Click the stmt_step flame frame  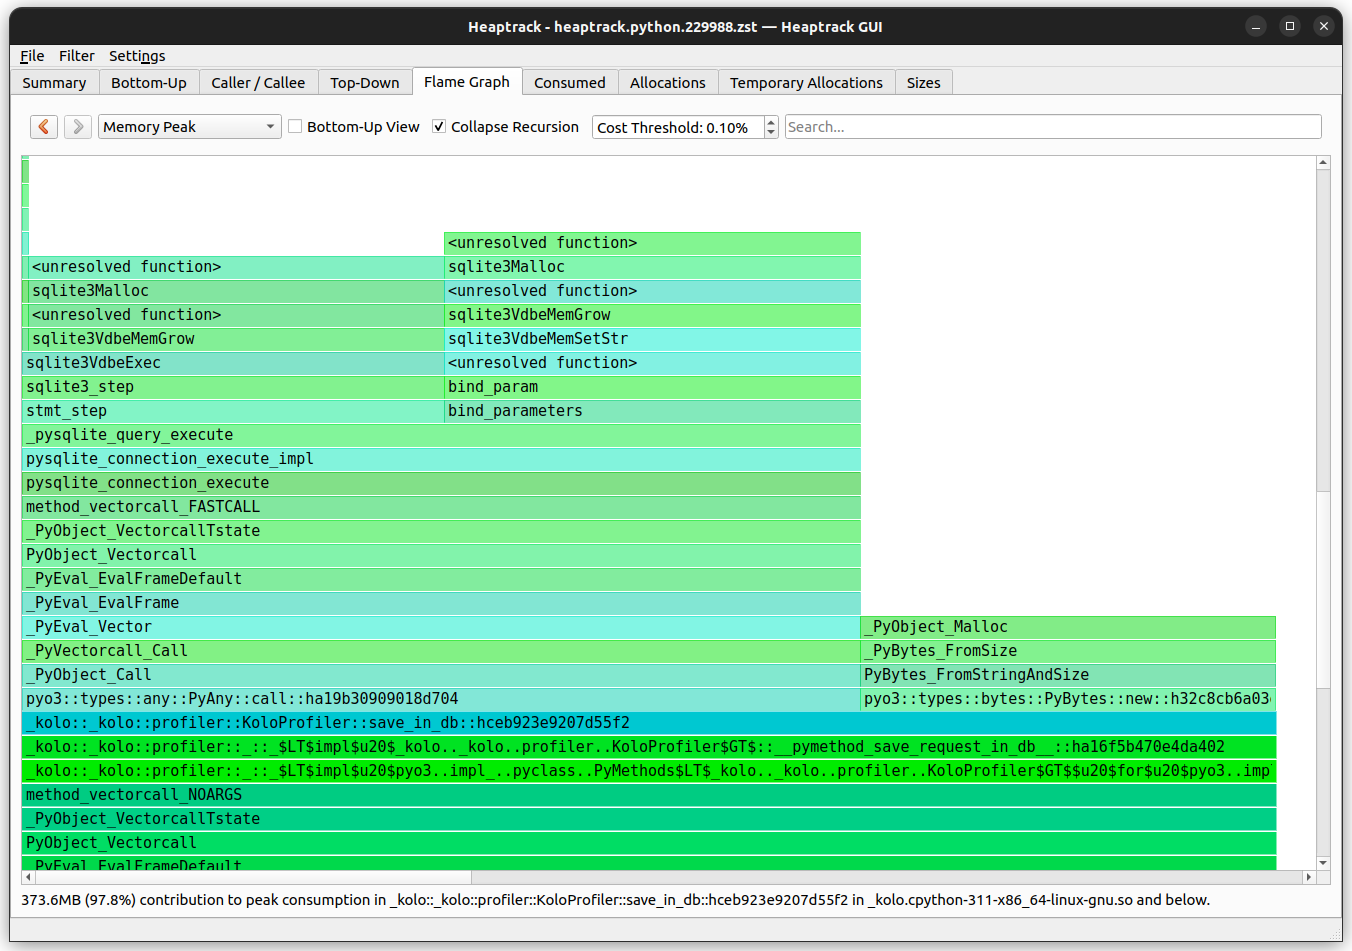tap(233, 411)
